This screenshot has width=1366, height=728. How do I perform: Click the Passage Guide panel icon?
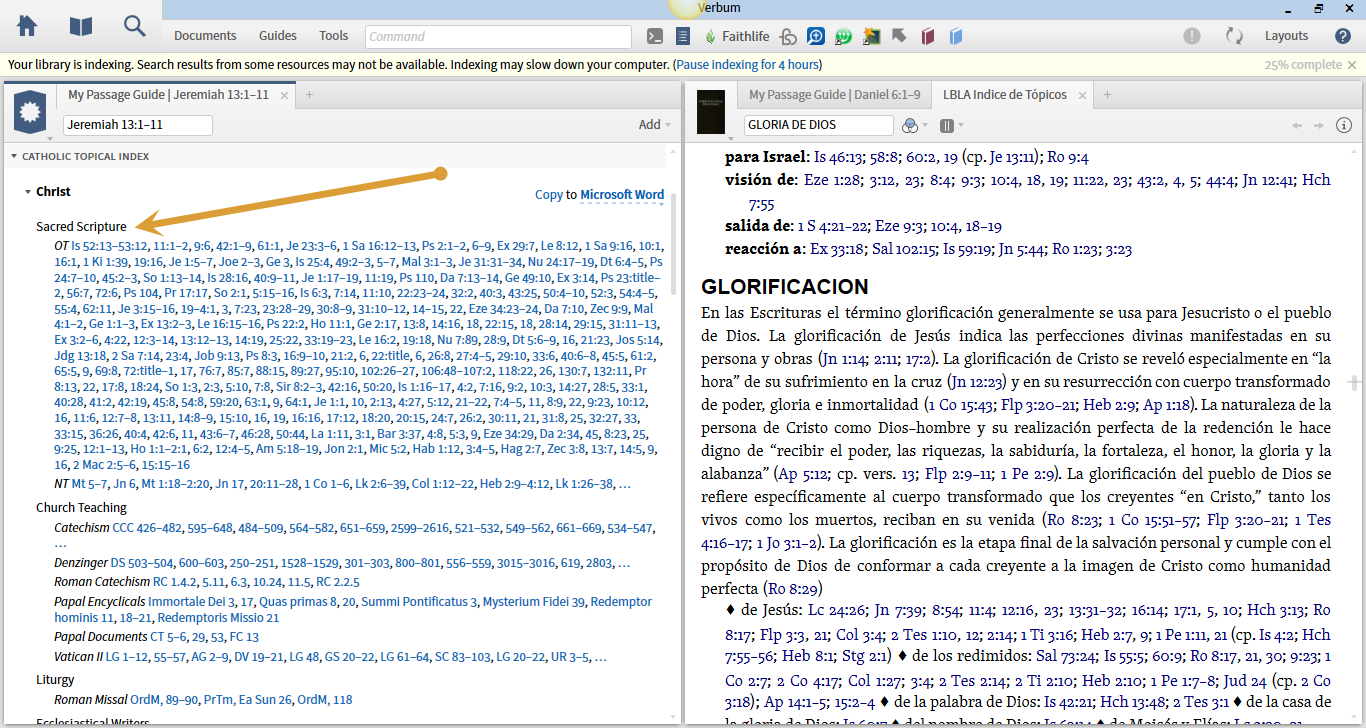coord(30,111)
